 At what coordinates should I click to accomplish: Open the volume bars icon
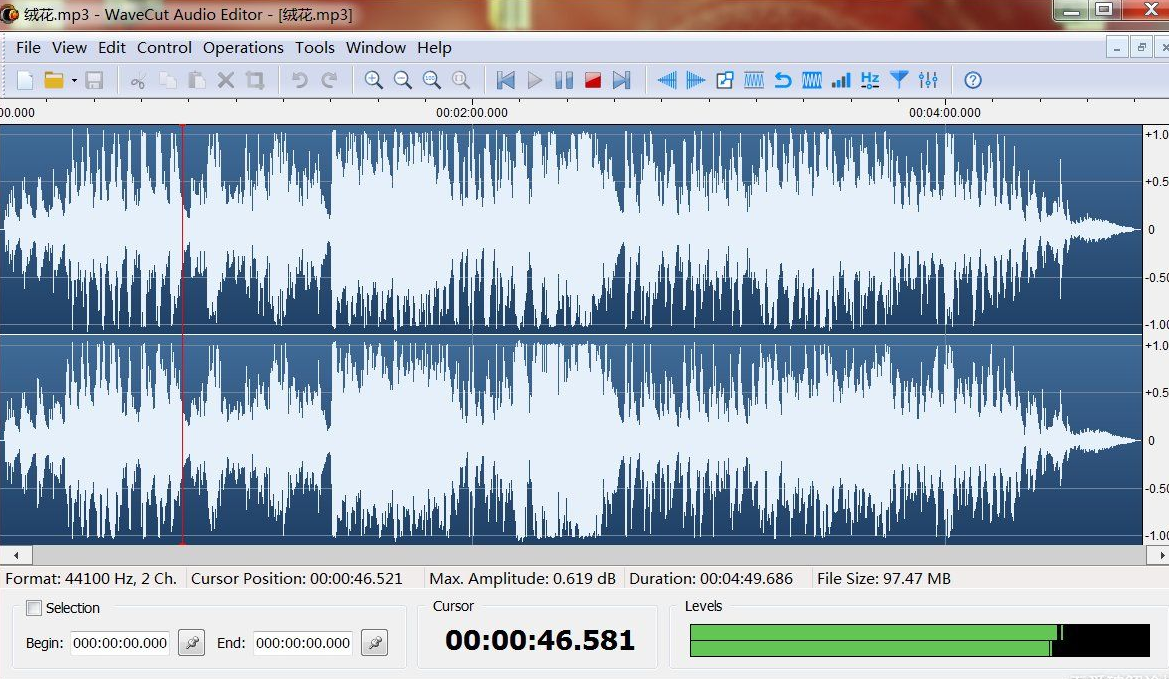tap(841, 80)
